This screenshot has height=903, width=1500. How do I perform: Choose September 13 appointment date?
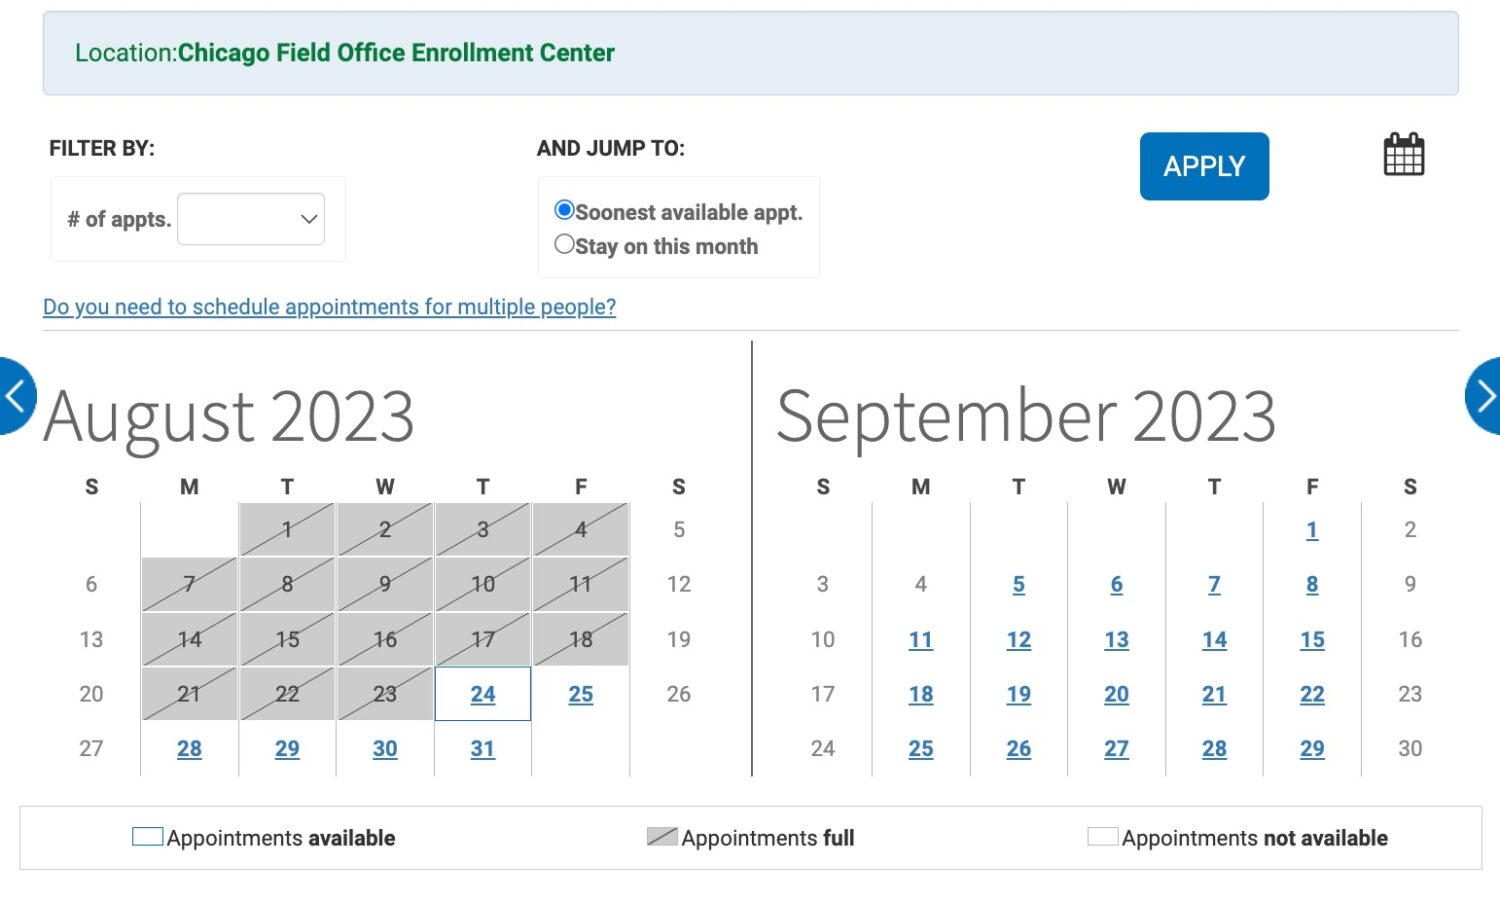[x=1116, y=640]
